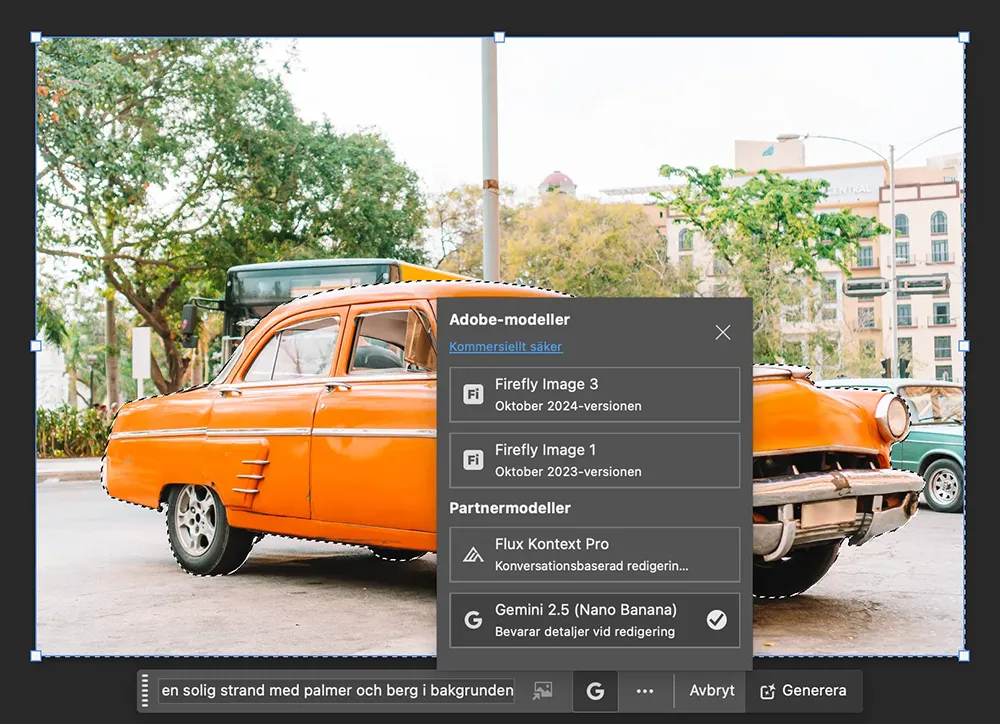Click the top-center transform handle
This screenshot has height=724, width=1000.
[499, 37]
